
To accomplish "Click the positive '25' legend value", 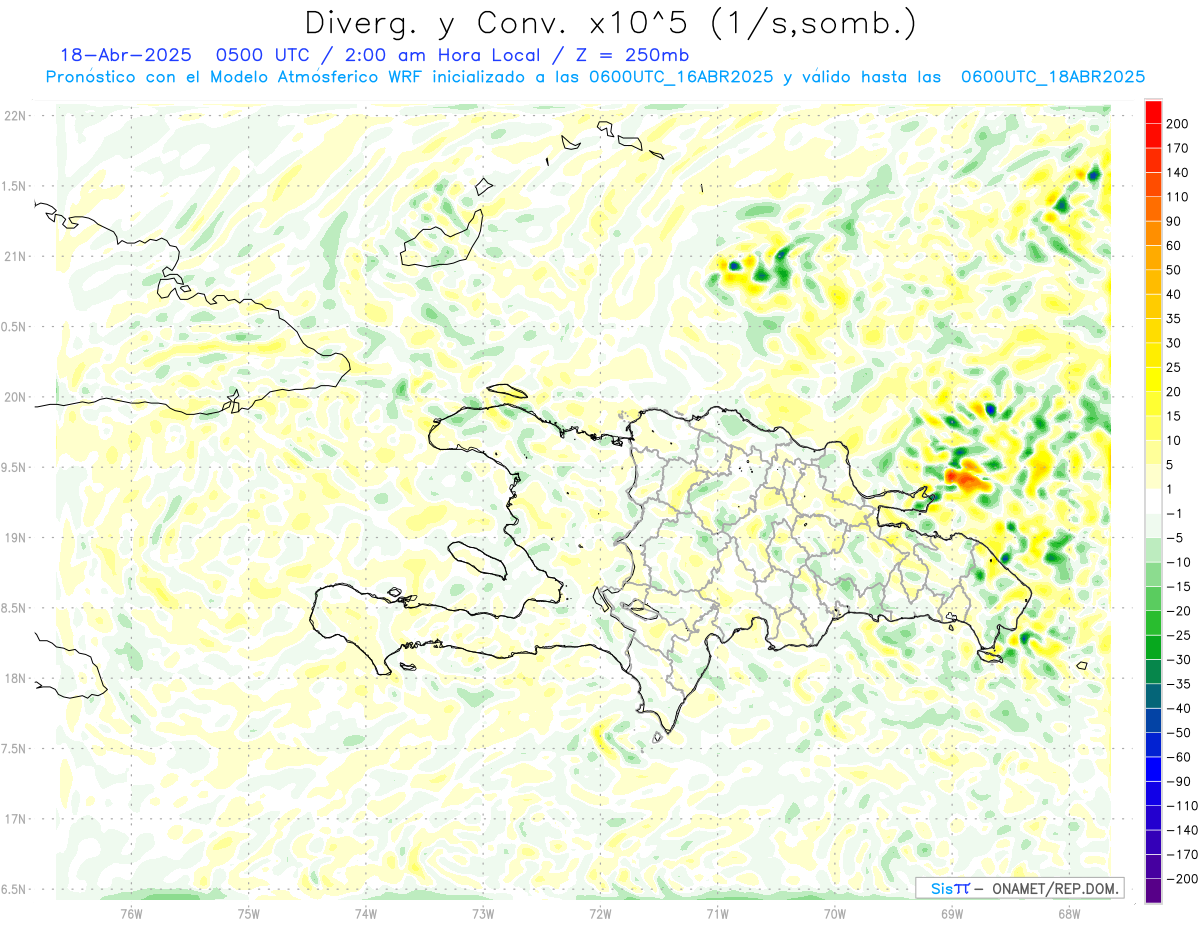I will (1175, 367).
